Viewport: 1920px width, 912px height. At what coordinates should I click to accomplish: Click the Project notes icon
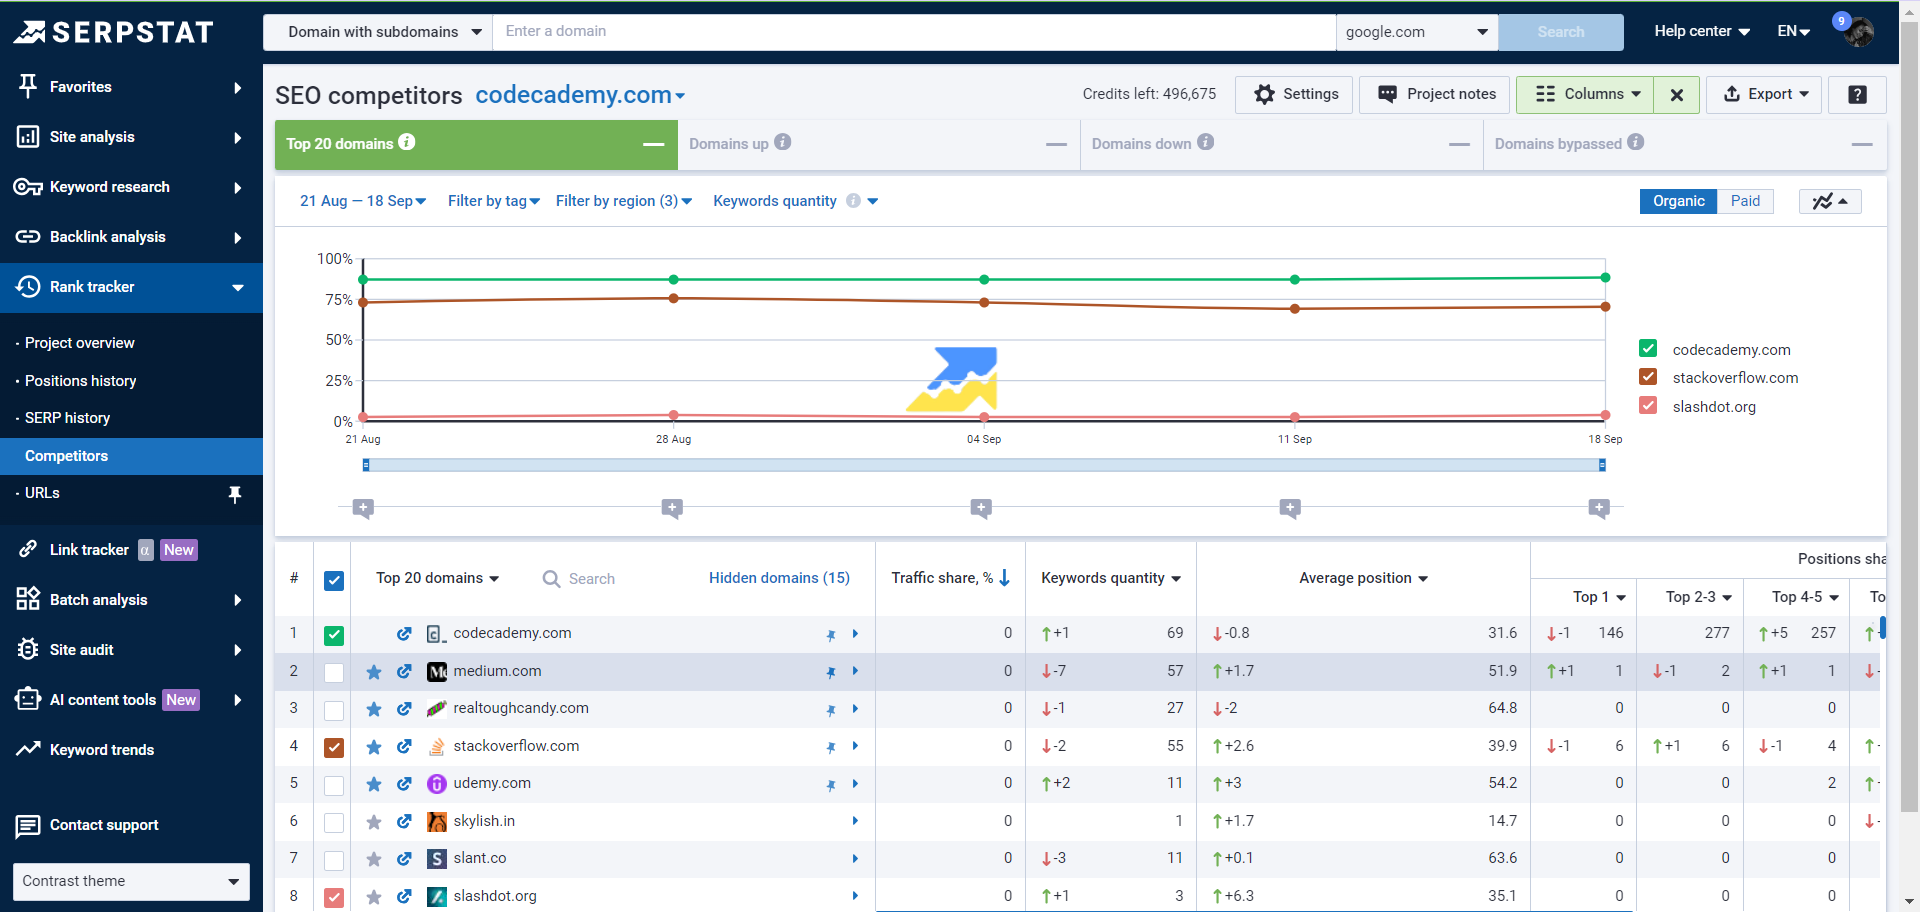coord(1388,94)
